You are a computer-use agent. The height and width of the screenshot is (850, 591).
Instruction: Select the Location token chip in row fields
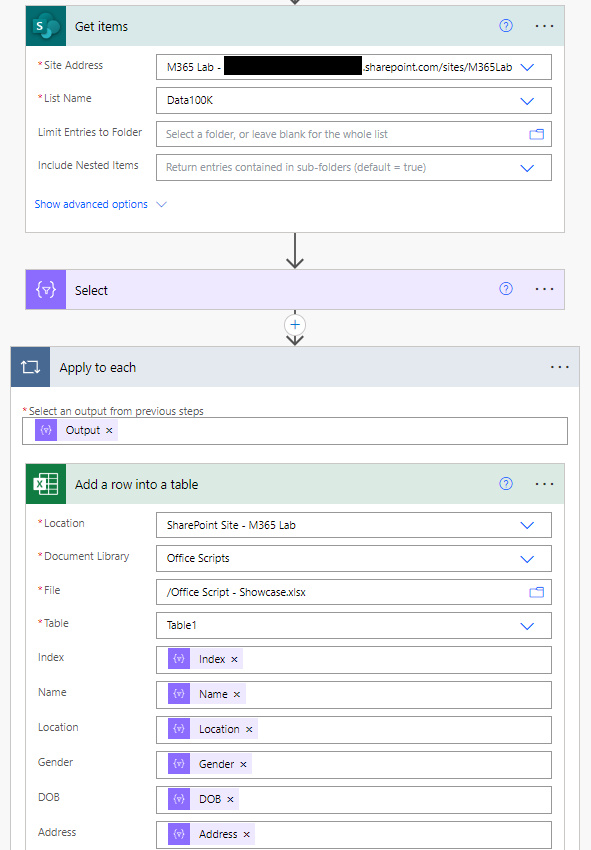pyautogui.click(x=213, y=729)
